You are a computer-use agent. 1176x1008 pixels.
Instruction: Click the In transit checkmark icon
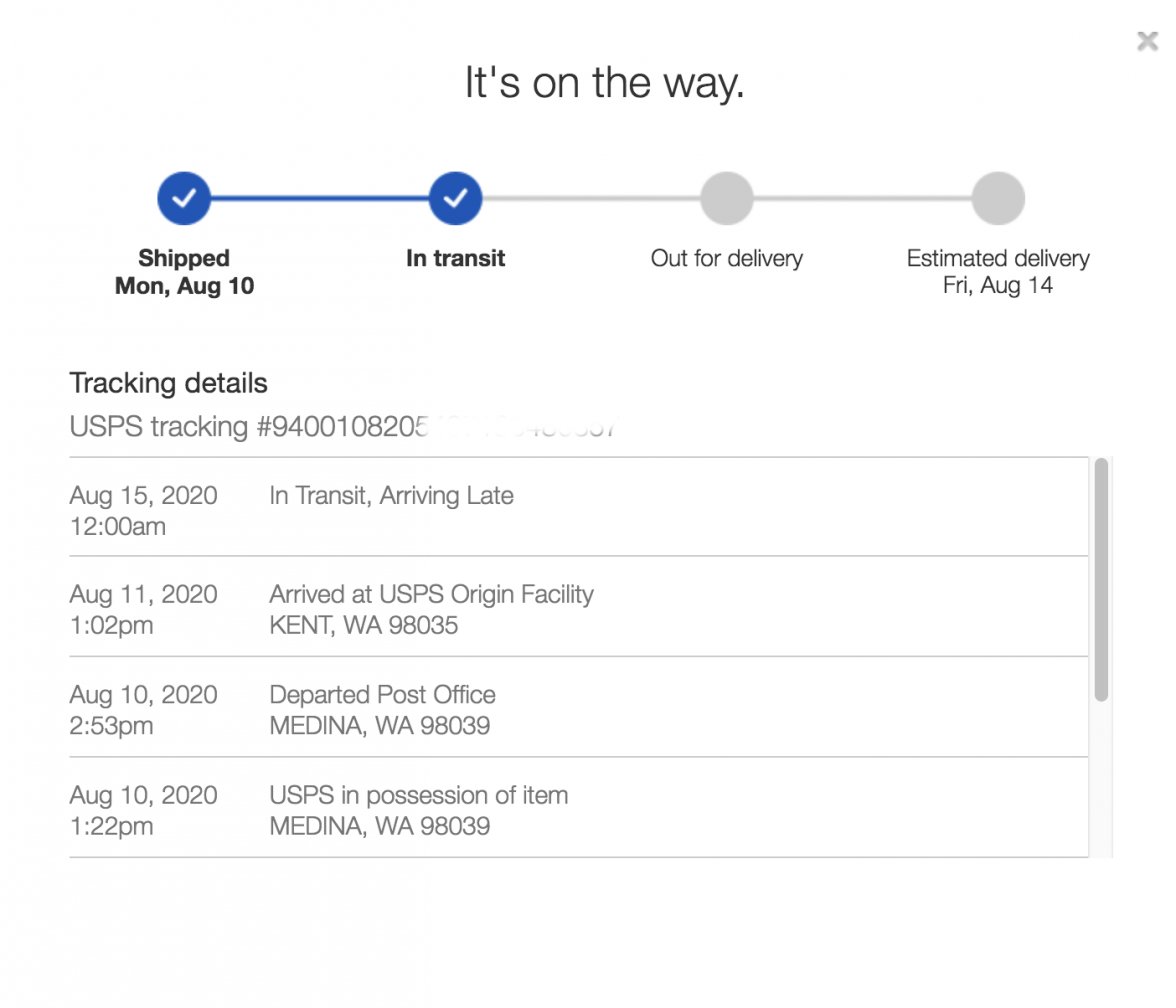455,198
